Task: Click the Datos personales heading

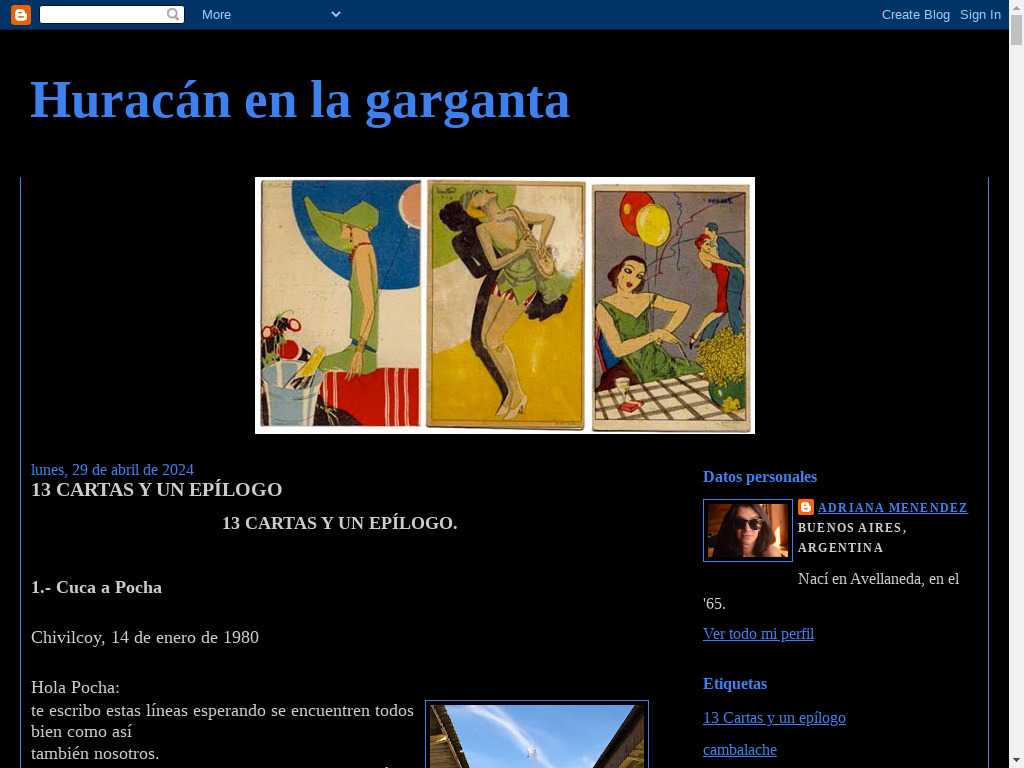Action: (x=760, y=477)
